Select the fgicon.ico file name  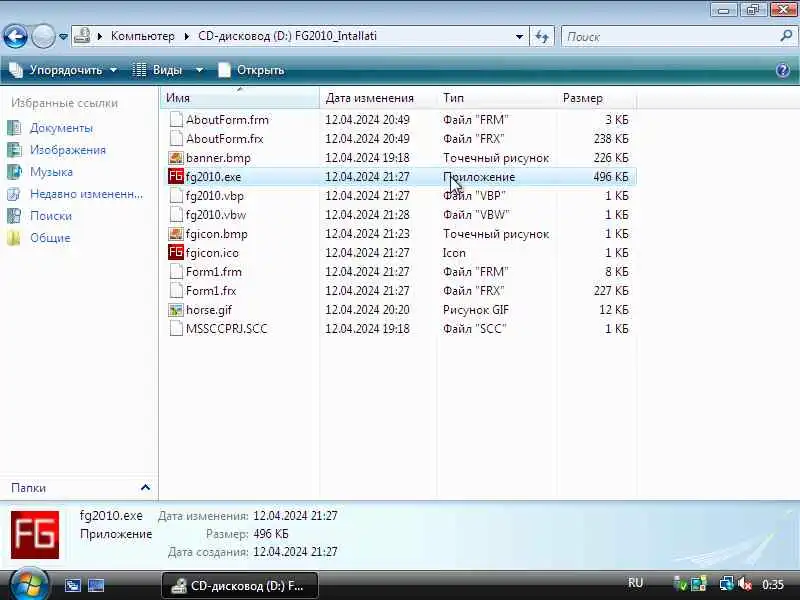(x=212, y=253)
